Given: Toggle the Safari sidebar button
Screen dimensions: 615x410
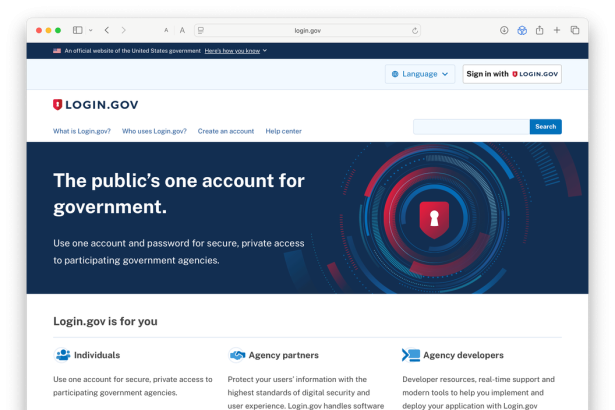Looking at the screenshot, I should [x=78, y=30].
